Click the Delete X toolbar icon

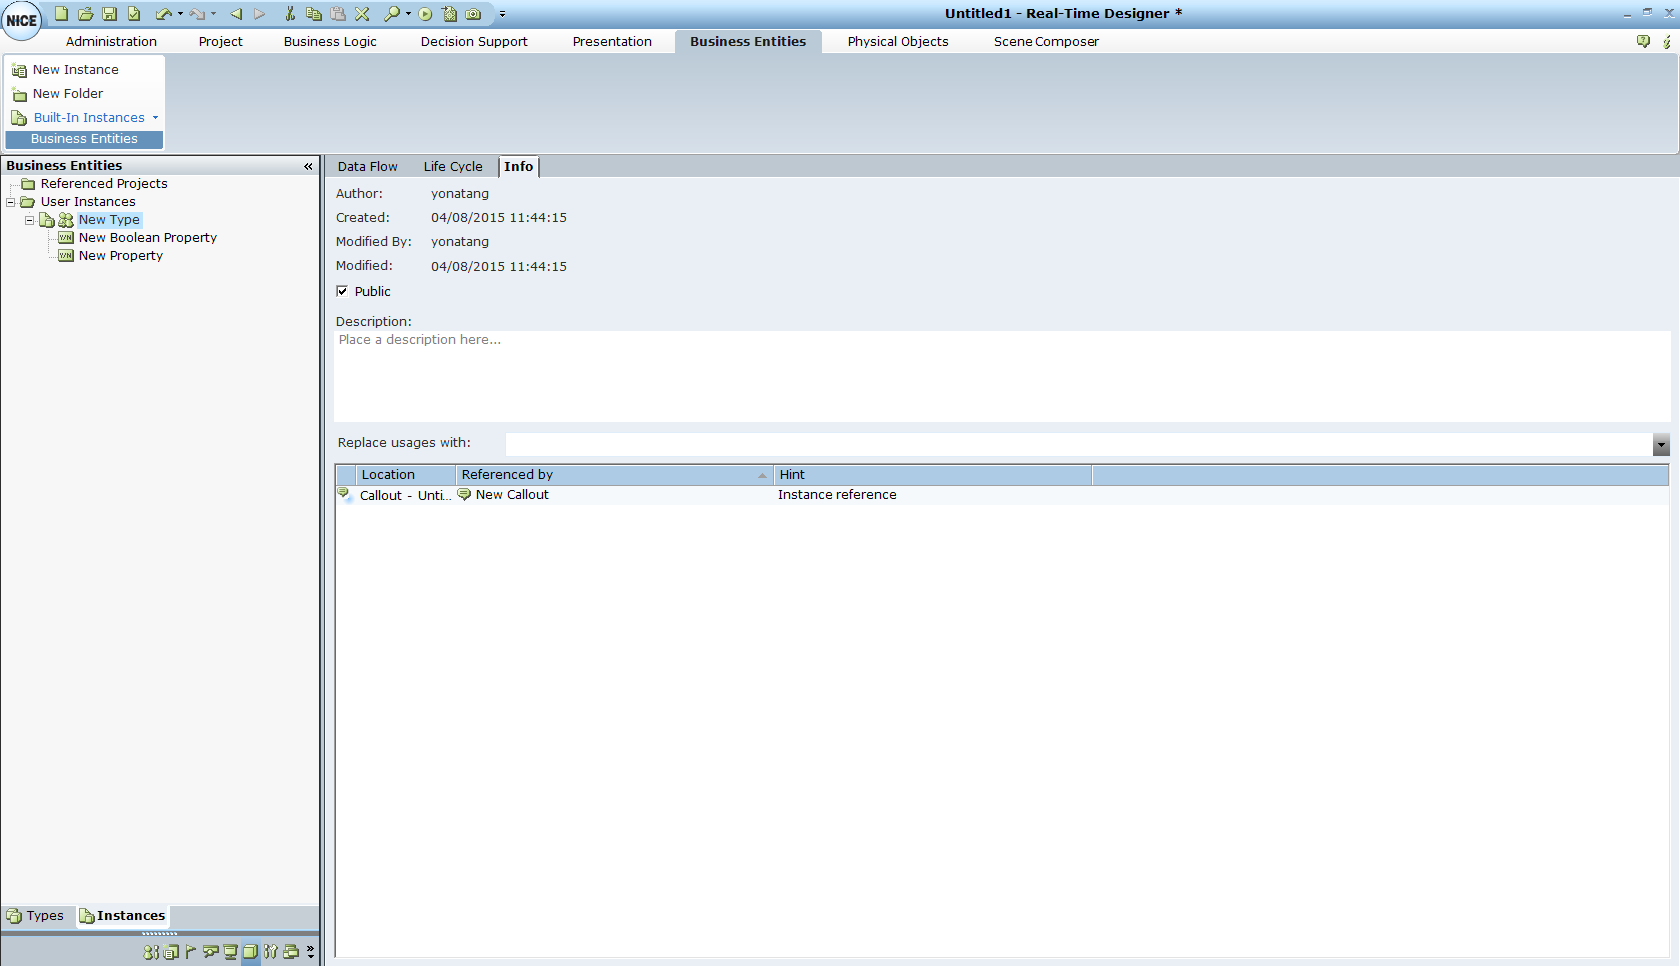pos(362,14)
